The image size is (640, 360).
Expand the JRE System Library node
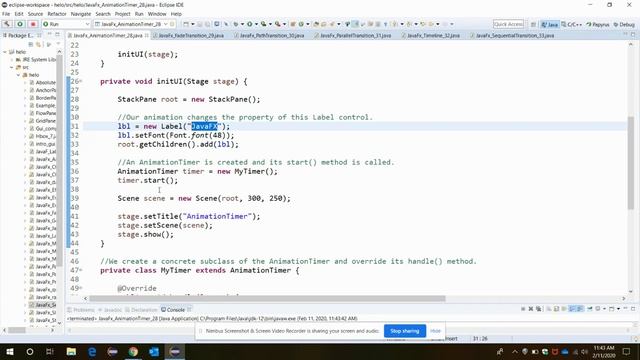(x=12, y=60)
